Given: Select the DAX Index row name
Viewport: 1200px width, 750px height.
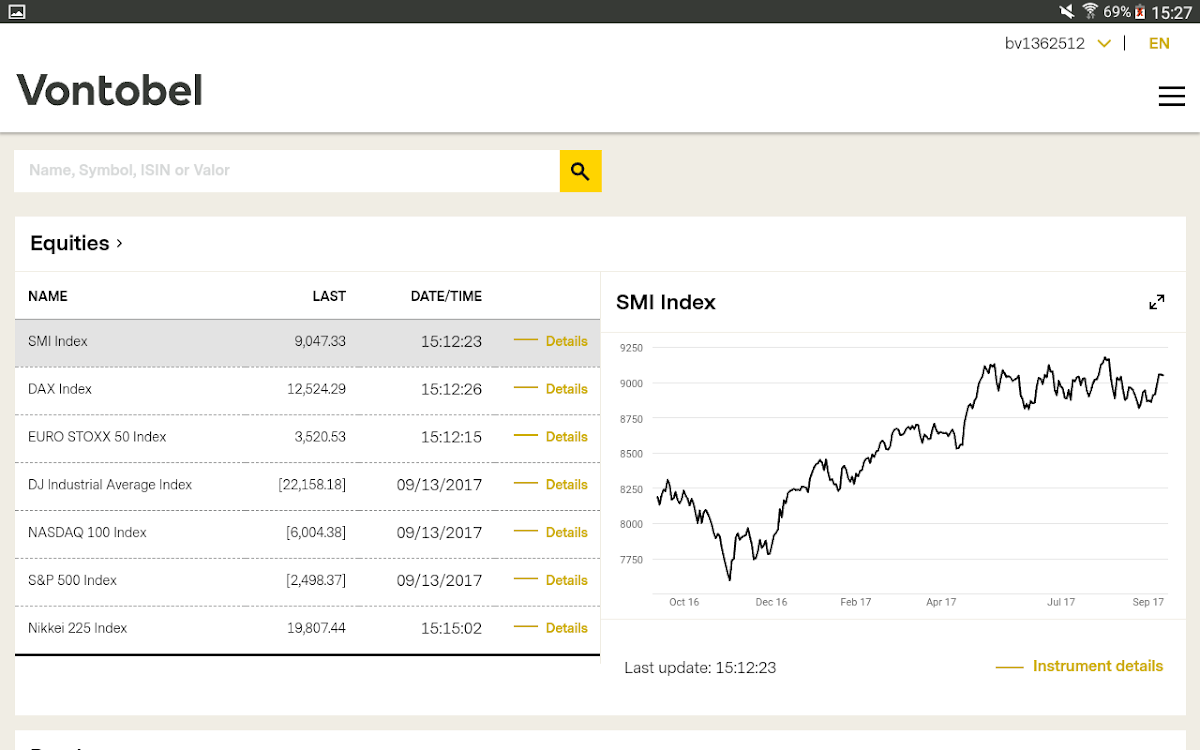Looking at the screenshot, I should (x=60, y=389).
